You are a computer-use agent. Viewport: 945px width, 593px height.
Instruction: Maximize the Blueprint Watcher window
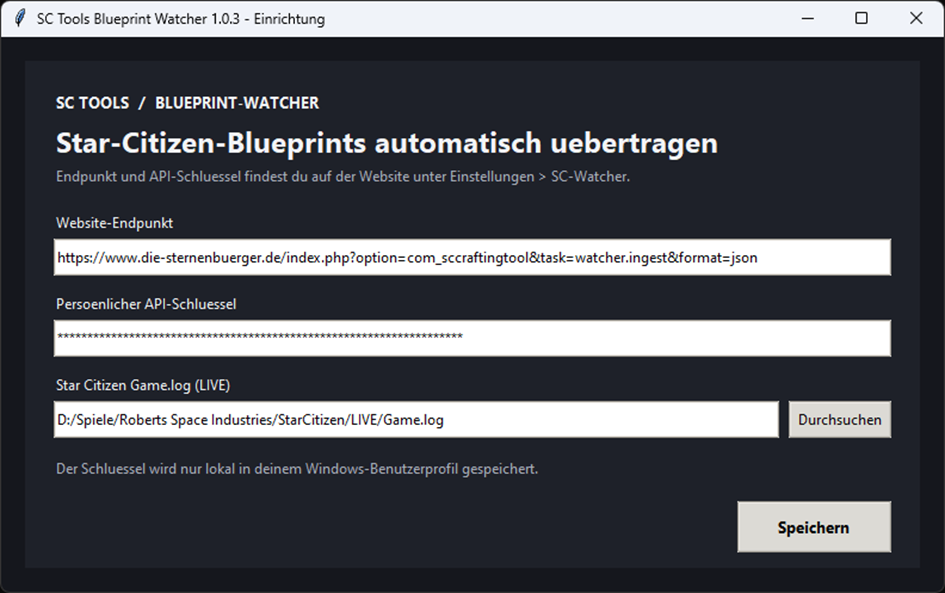862,19
